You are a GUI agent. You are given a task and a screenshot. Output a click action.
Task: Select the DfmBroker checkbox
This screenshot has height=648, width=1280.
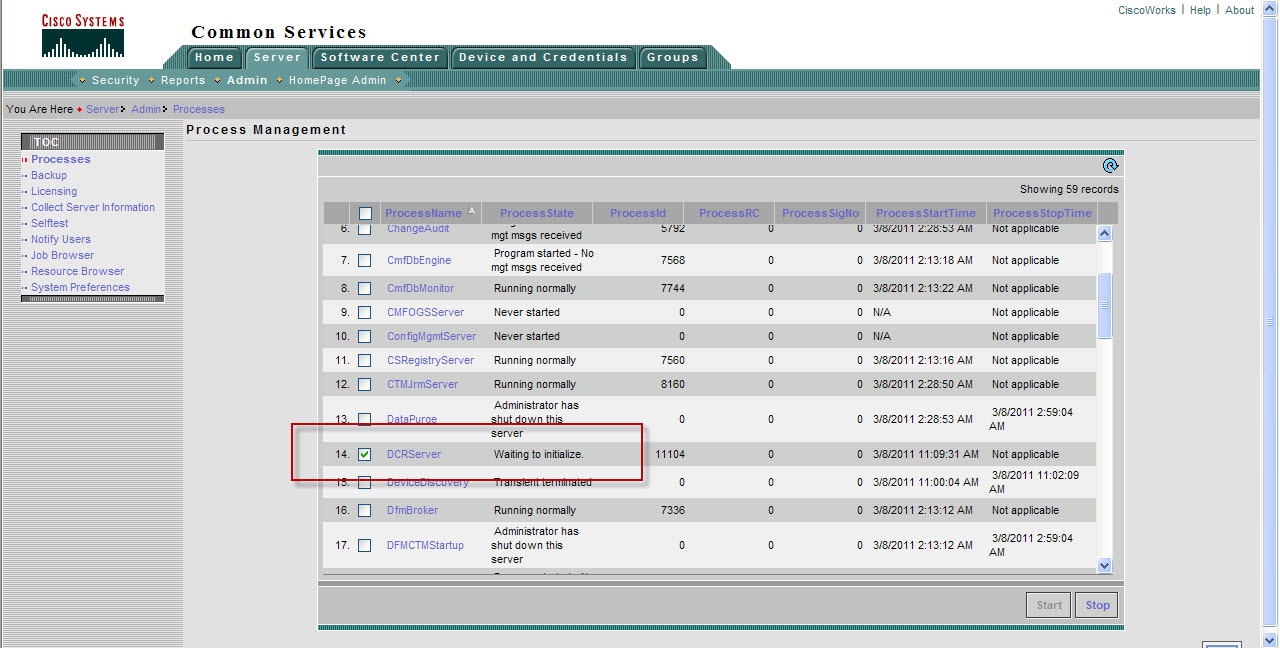(364, 511)
